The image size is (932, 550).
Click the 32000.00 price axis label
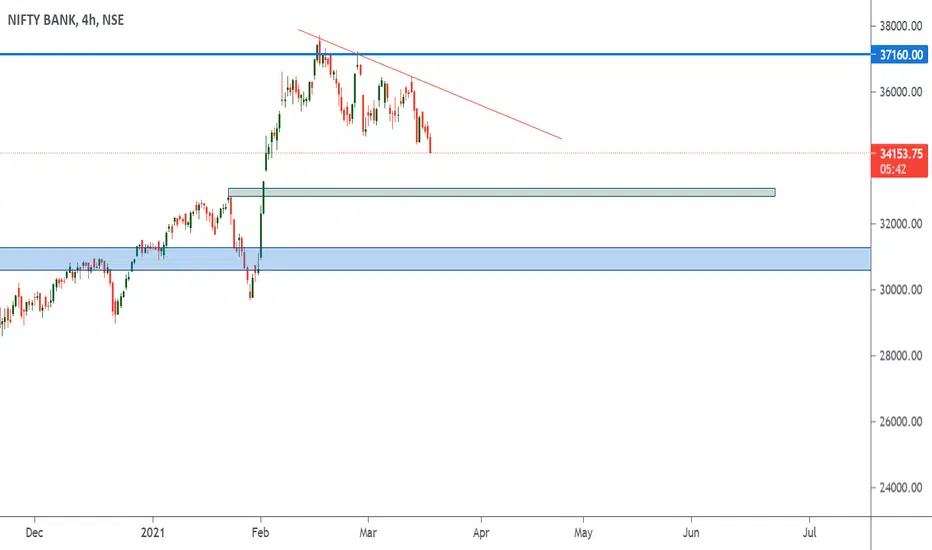pos(901,224)
